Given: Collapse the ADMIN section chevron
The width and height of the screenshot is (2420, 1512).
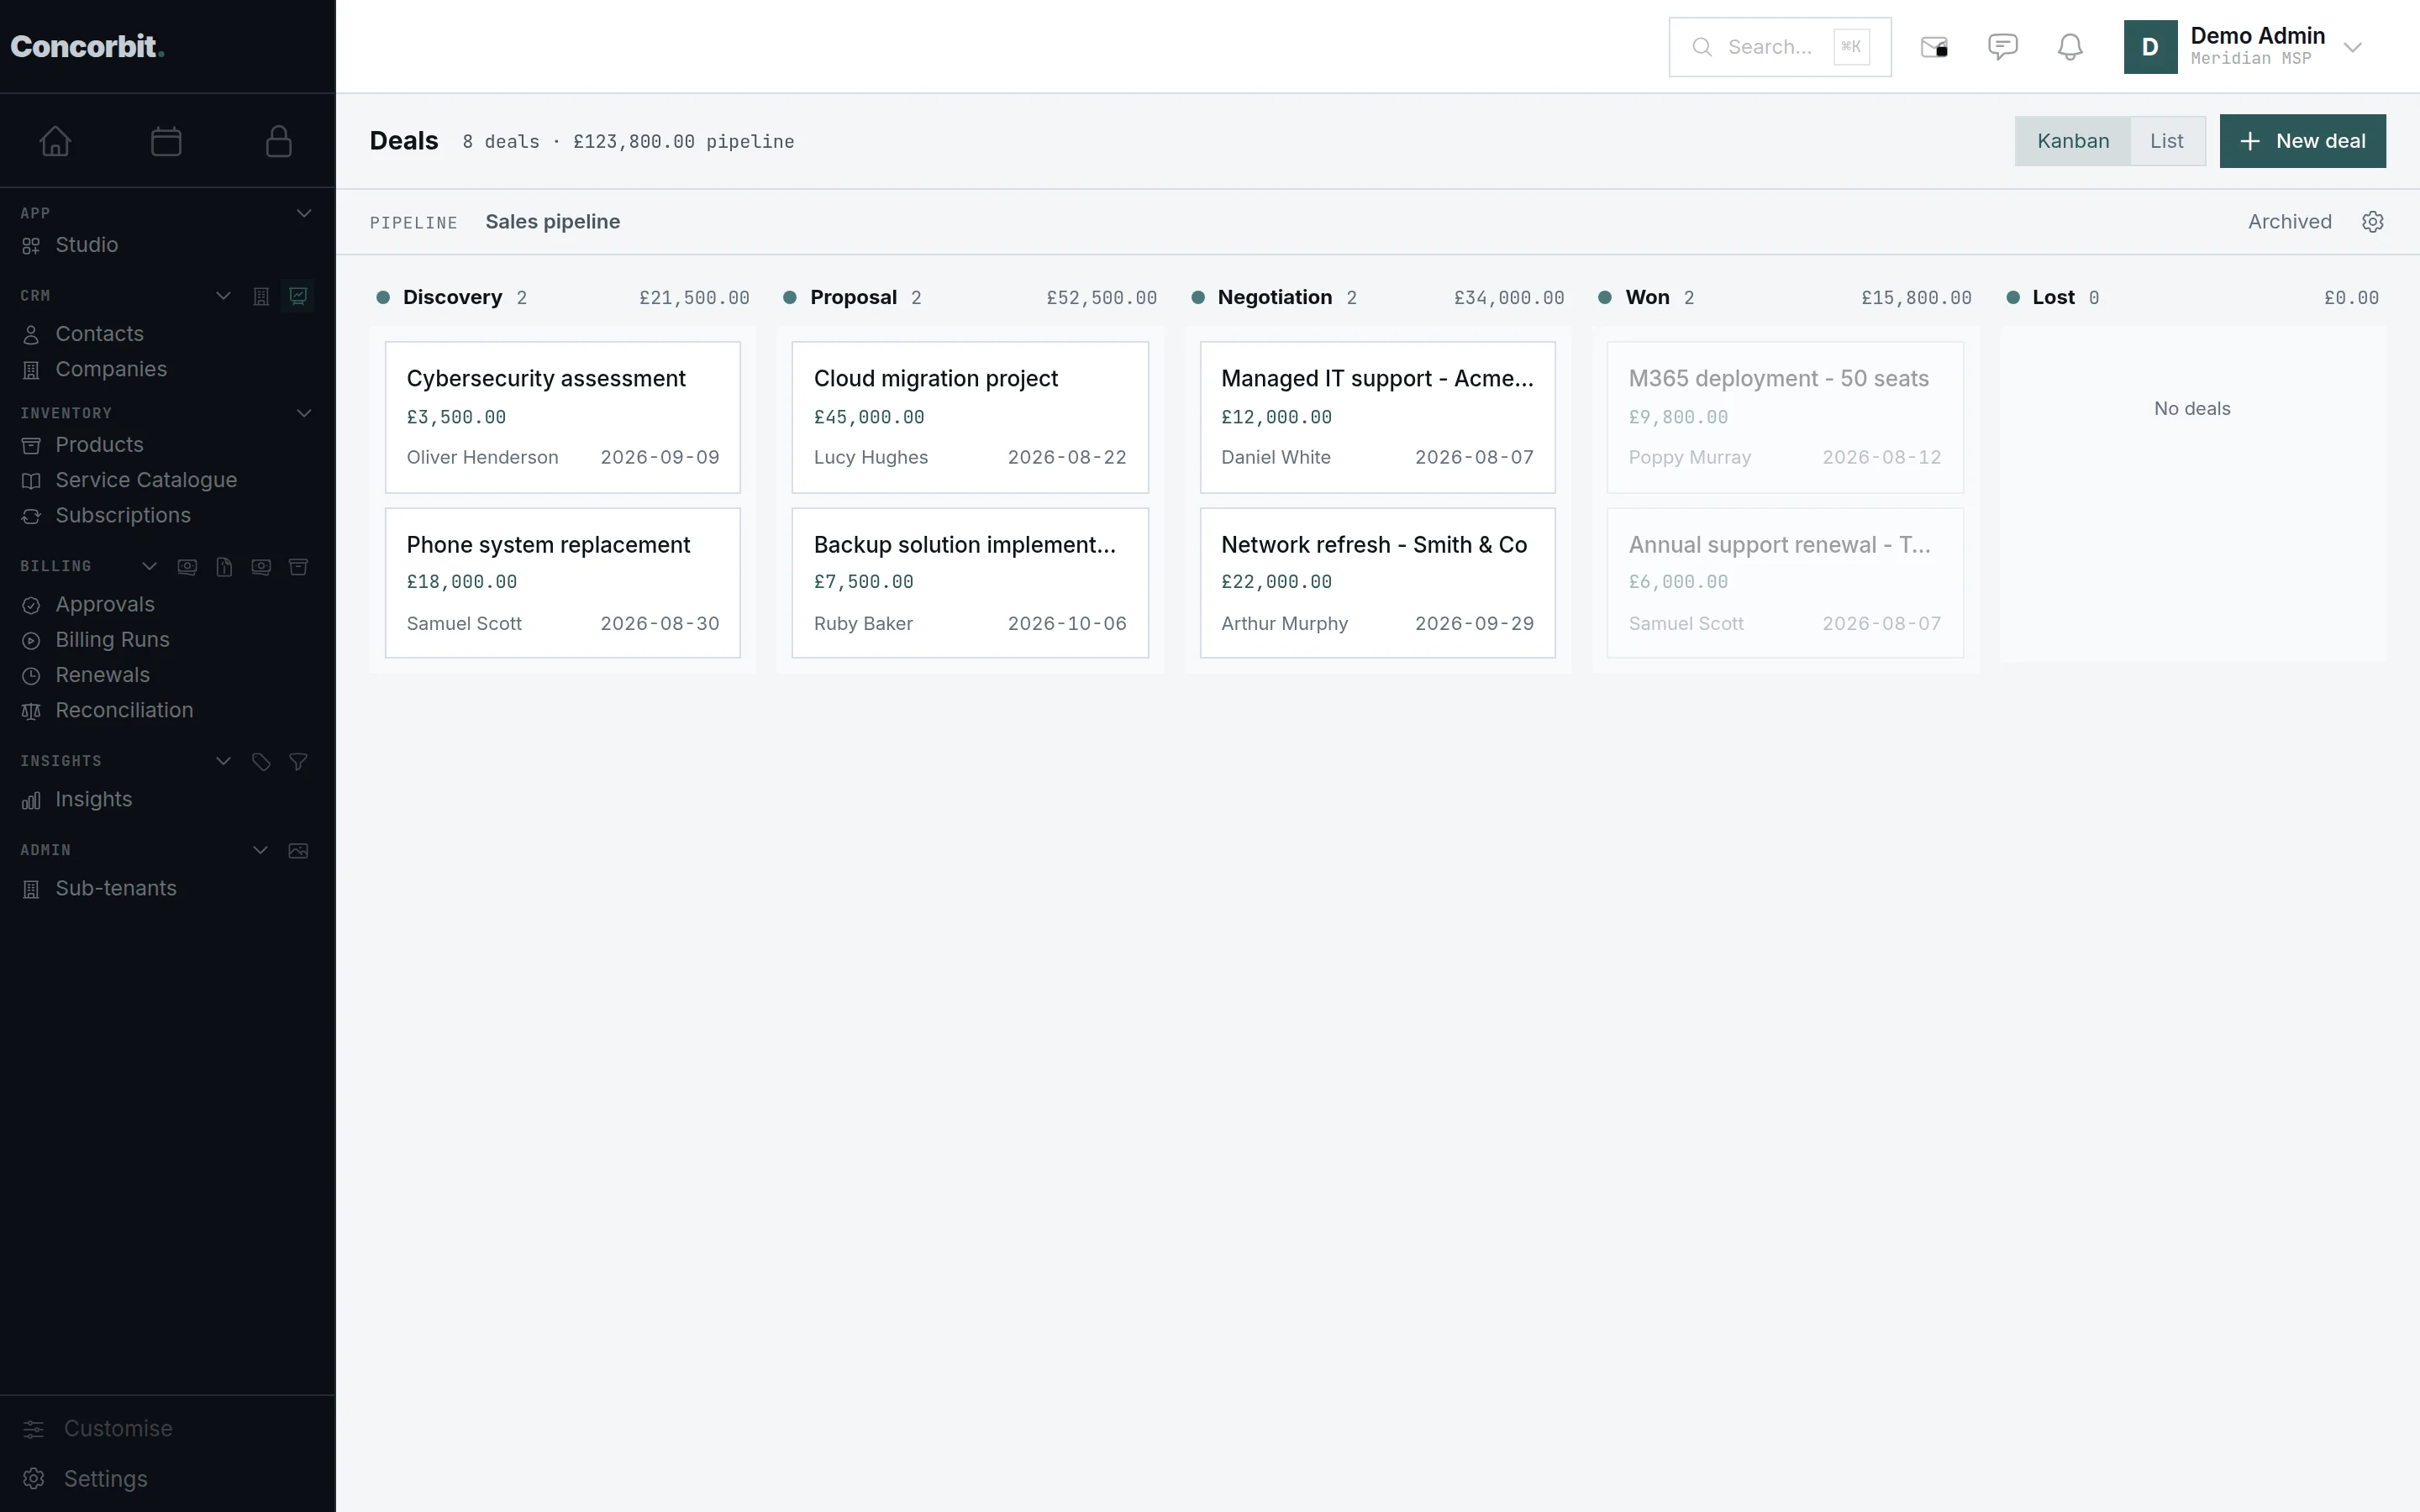Looking at the screenshot, I should click(x=260, y=850).
